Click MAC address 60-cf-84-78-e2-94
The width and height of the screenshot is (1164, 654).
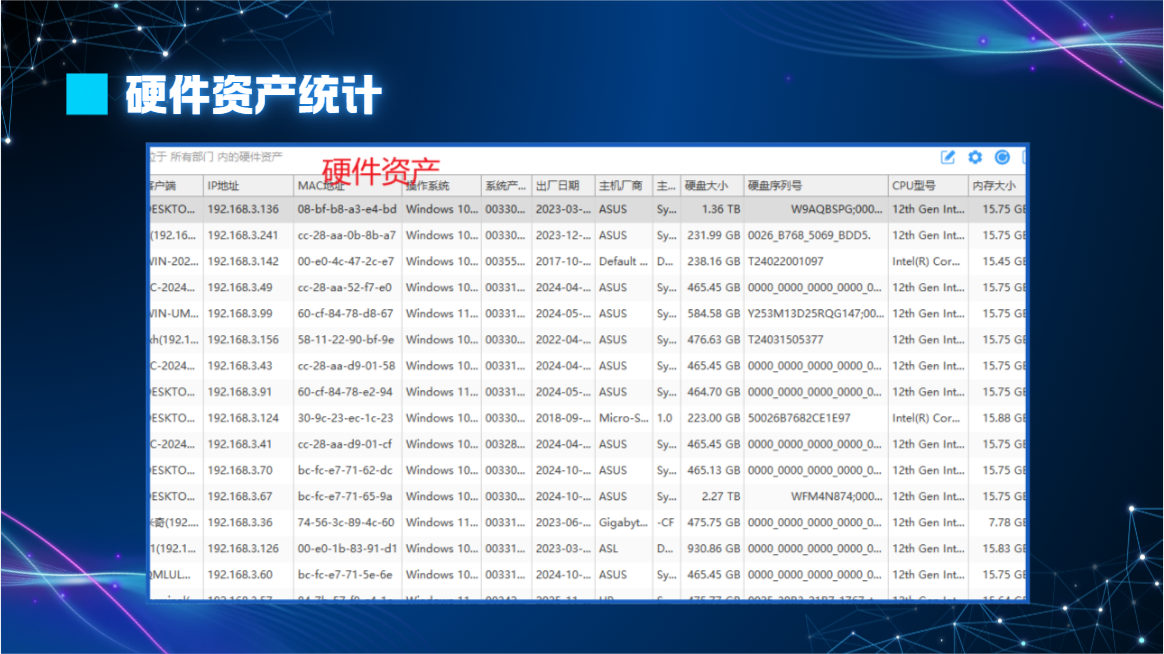tap(345, 392)
